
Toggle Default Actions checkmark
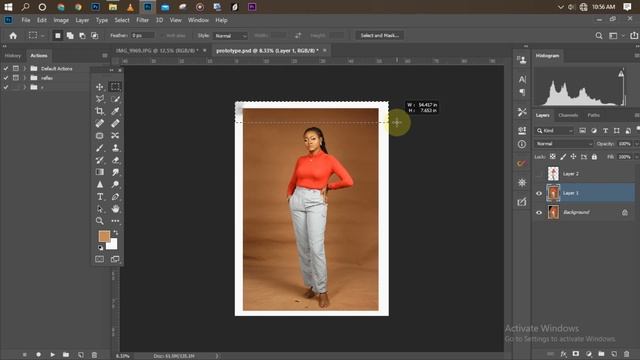point(6,68)
